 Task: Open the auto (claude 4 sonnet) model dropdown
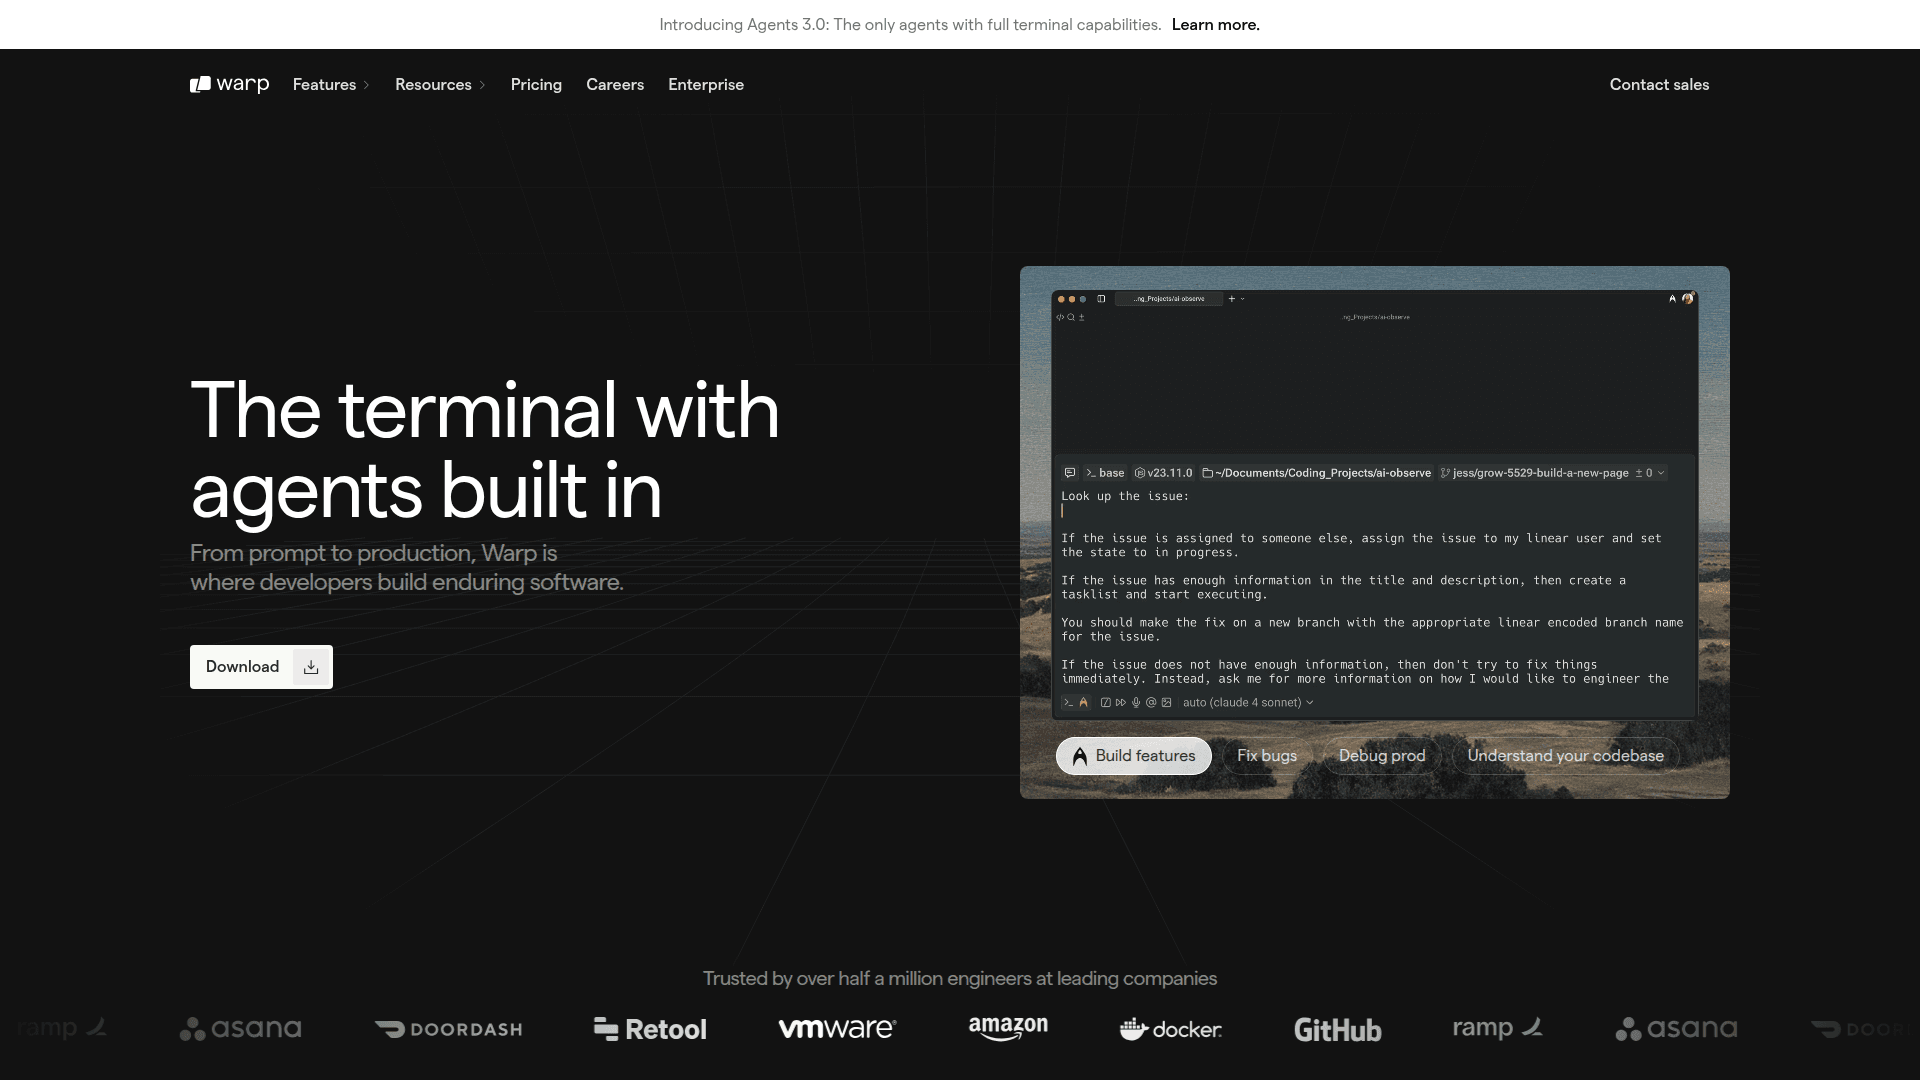coord(1247,702)
